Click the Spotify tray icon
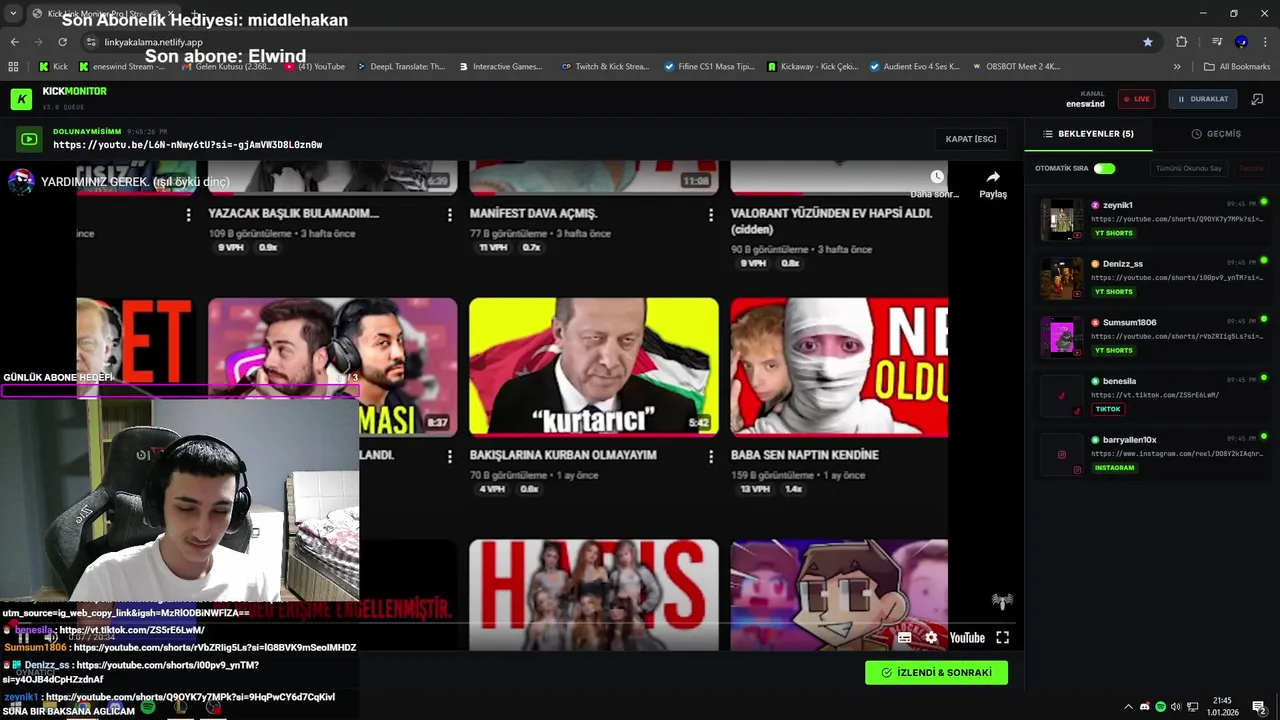This screenshot has width=1280, height=720. [1160, 707]
